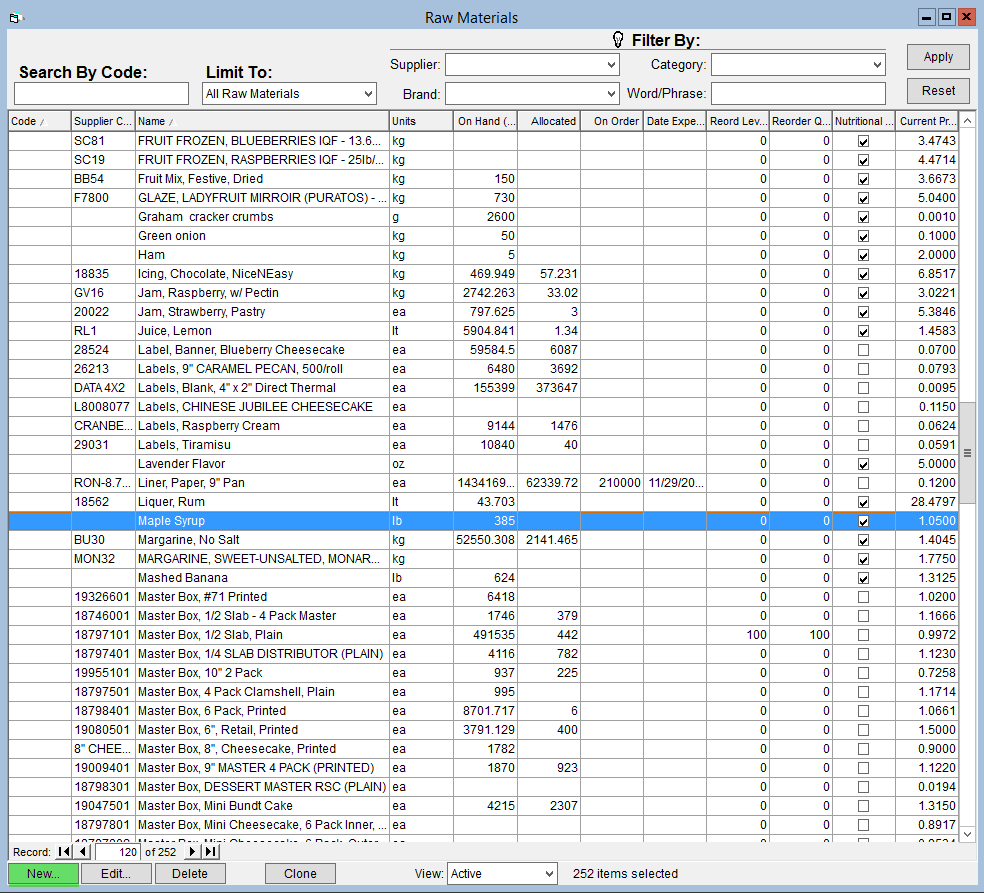This screenshot has width=984, height=893.
Task: Click the lightbulb icon beside Filter By
Action: click(x=618, y=40)
